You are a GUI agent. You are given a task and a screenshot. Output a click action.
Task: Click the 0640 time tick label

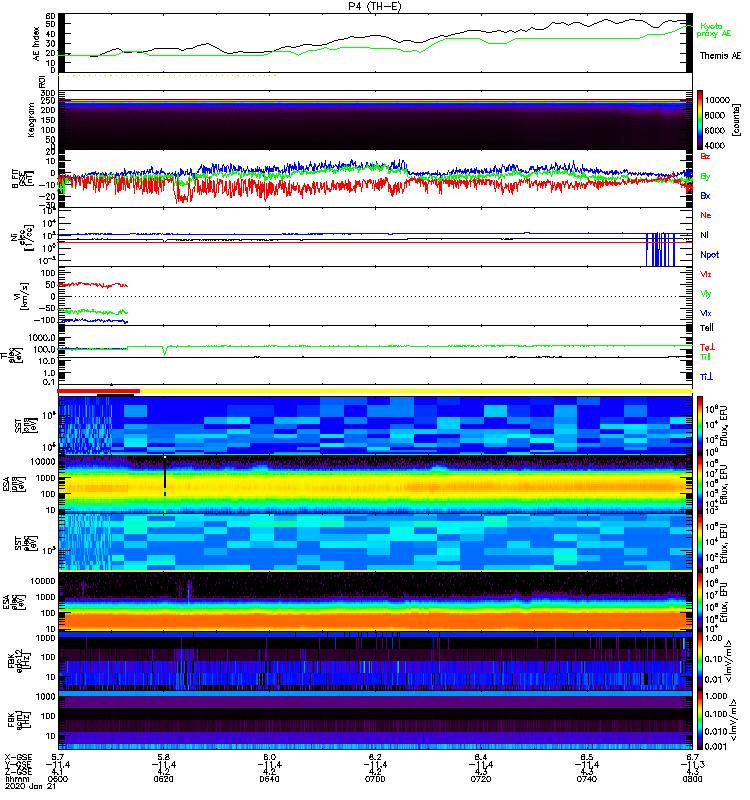(269, 779)
